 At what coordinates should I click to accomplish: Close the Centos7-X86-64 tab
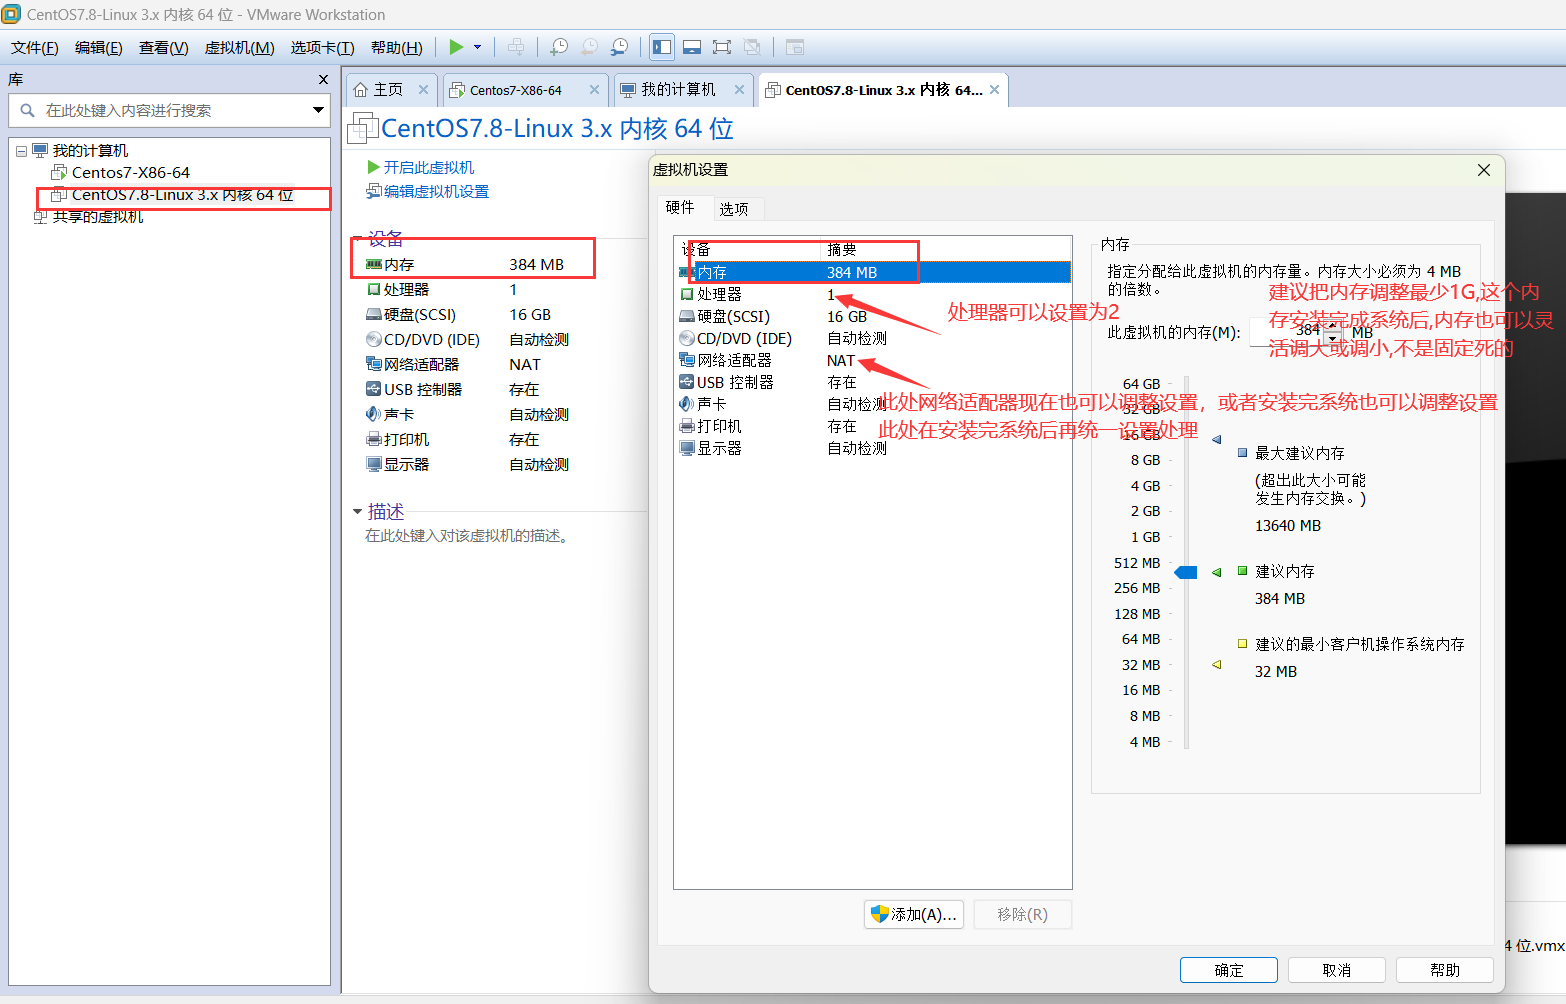594,90
